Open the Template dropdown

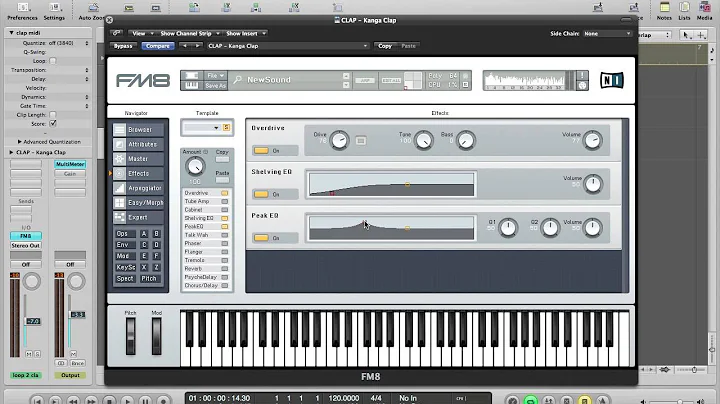pos(201,128)
